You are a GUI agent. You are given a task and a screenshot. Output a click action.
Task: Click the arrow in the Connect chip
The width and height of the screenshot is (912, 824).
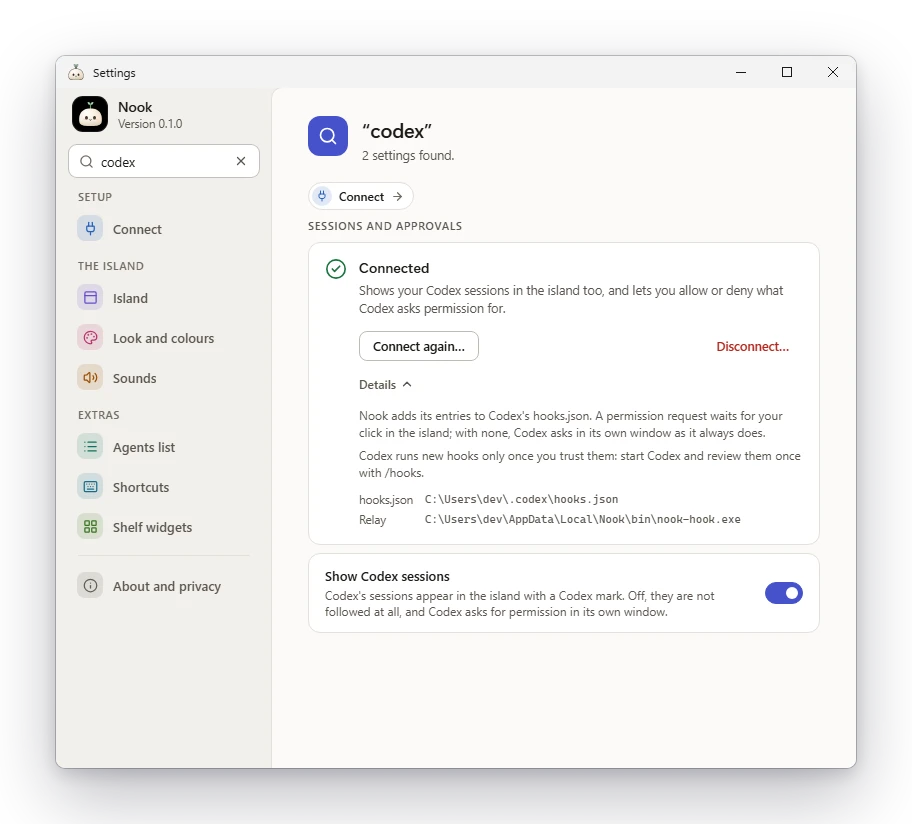coord(398,197)
